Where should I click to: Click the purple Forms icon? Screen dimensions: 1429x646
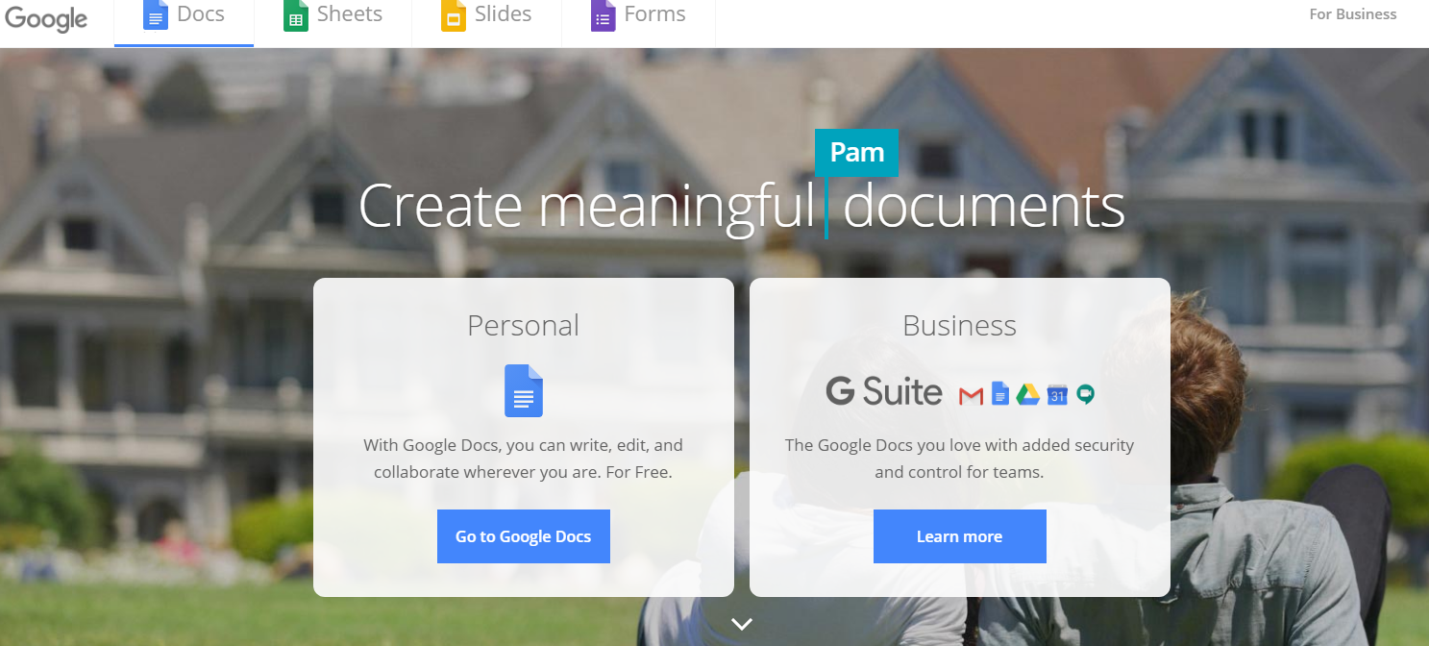click(603, 15)
